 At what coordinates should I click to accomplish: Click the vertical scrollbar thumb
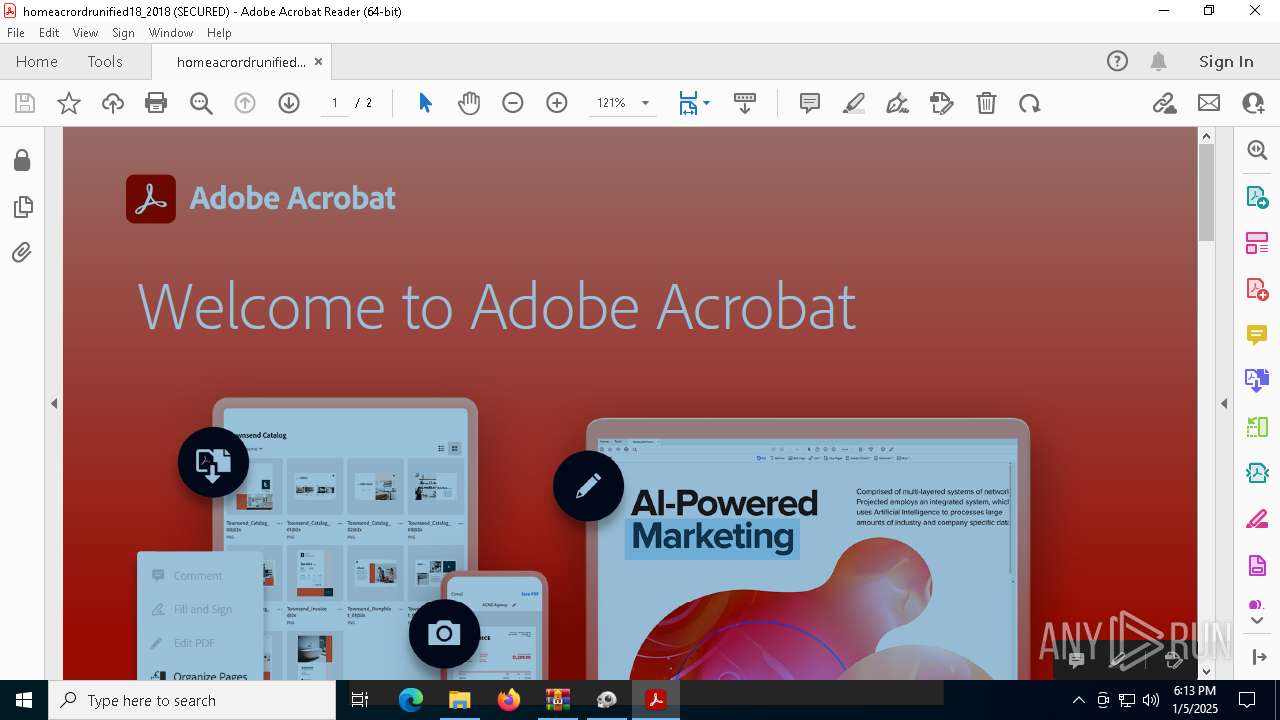(1206, 192)
